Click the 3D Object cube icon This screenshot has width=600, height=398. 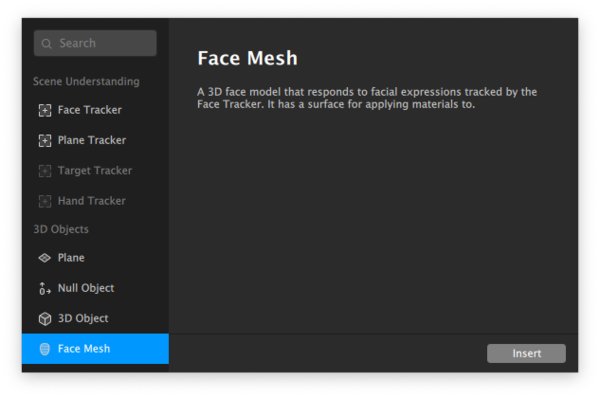click(x=45, y=318)
